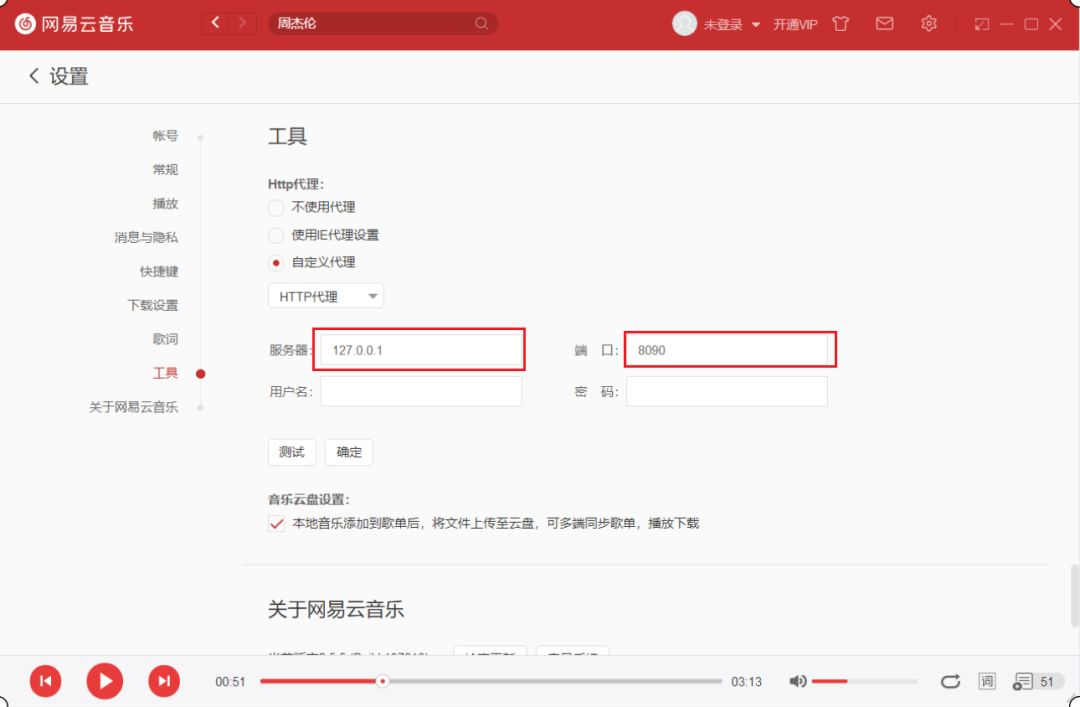Toggle the cloud upload checkbox
The height and width of the screenshot is (707, 1080).
point(276,524)
